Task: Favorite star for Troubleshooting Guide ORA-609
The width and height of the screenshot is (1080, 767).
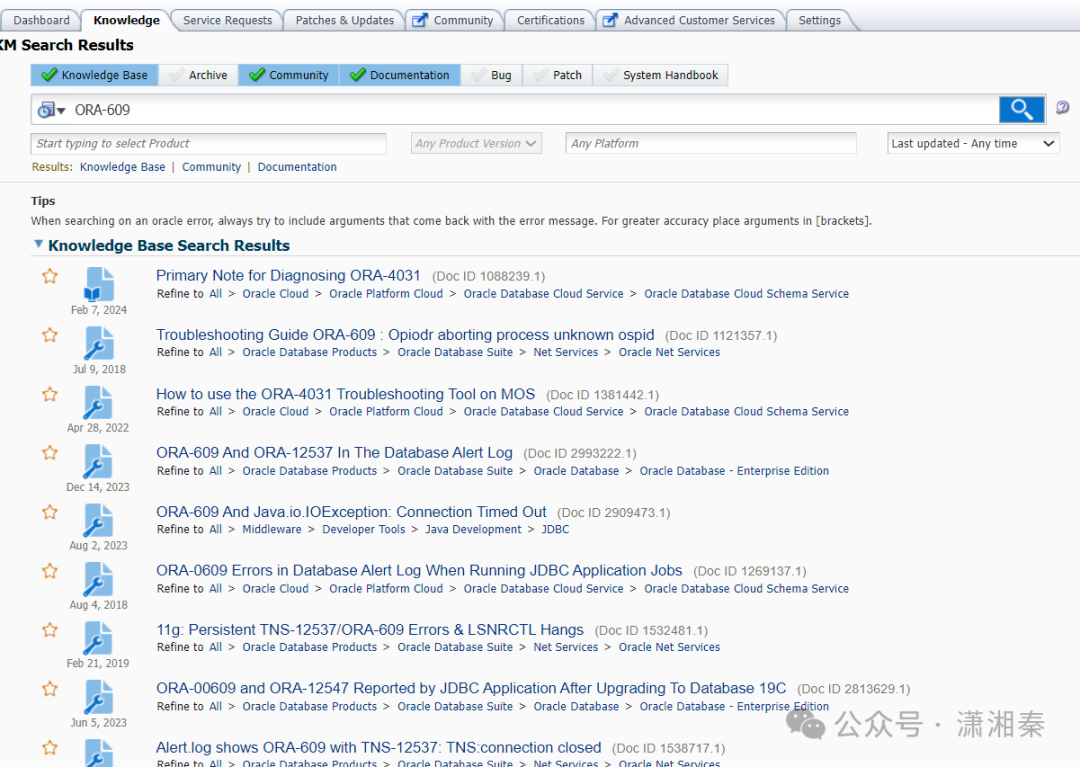Action: (x=50, y=335)
